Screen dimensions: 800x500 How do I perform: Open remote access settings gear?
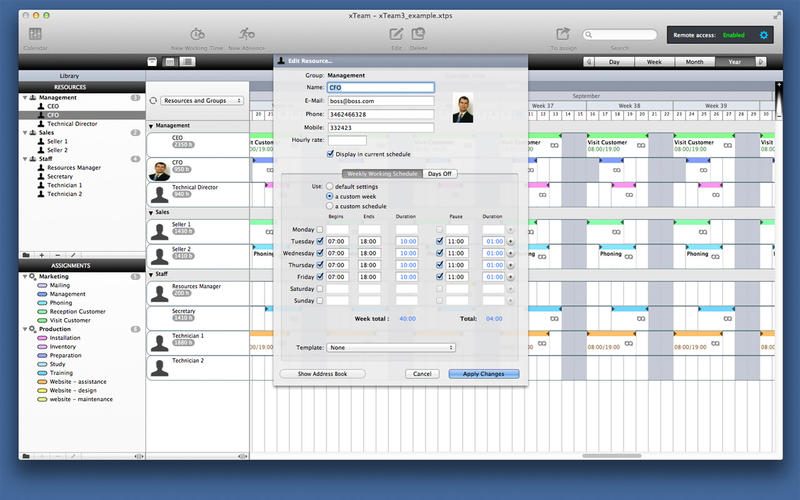click(x=764, y=35)
